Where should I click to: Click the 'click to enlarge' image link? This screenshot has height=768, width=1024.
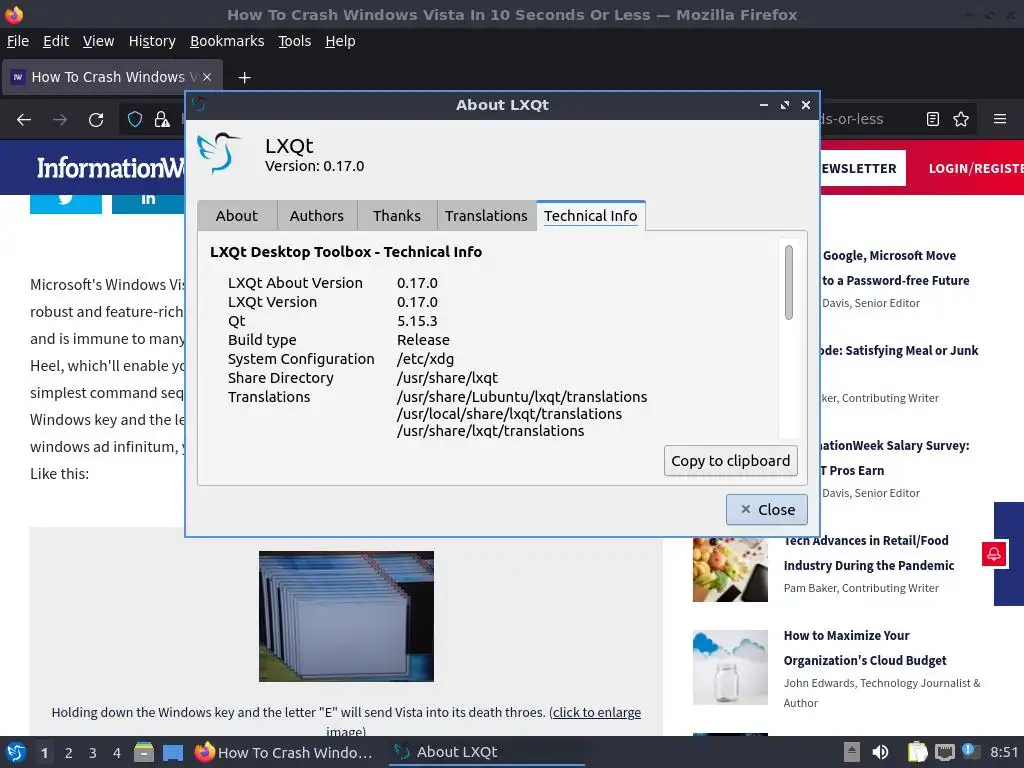click(597, 712)
